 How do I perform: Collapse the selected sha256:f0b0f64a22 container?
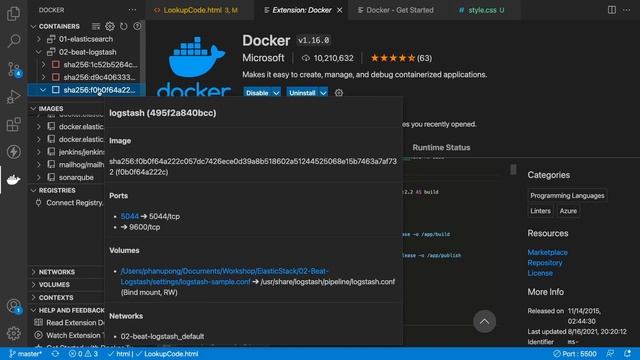pos(43,90)
